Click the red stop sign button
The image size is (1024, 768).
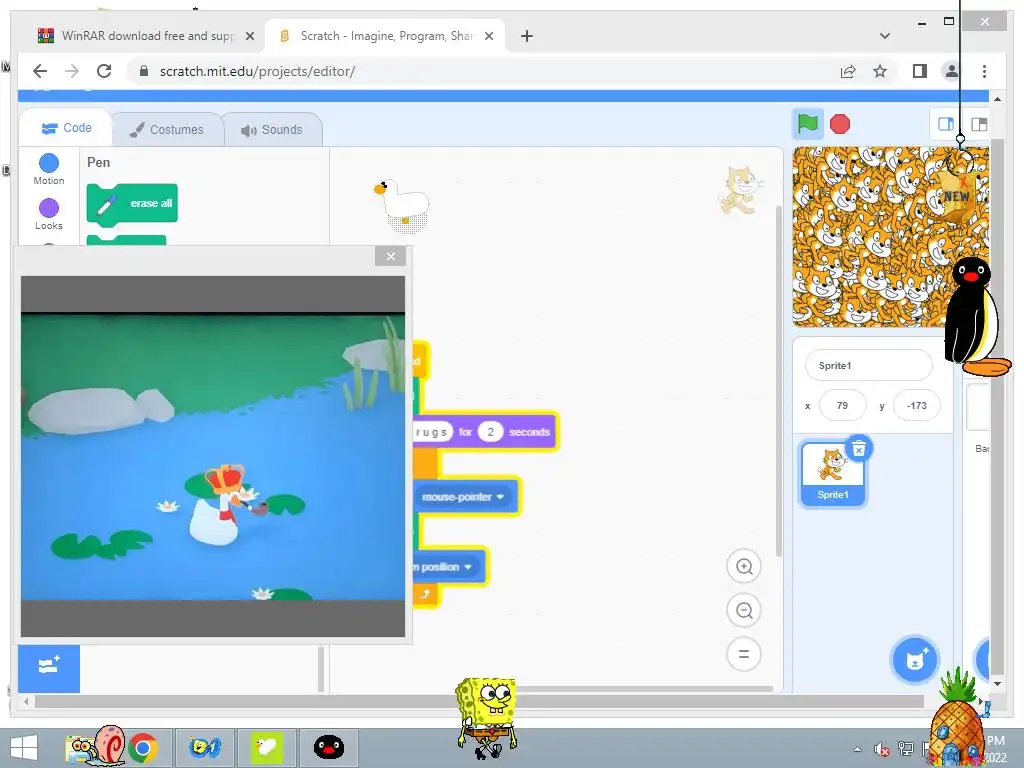pyautogui.click(x=840, y=123)
